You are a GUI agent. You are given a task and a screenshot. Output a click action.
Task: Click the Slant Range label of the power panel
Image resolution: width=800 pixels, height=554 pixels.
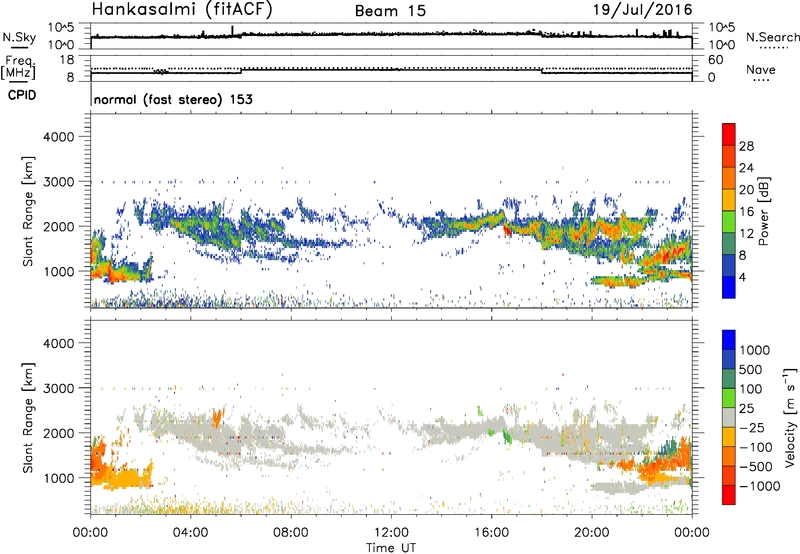(28, 211)
